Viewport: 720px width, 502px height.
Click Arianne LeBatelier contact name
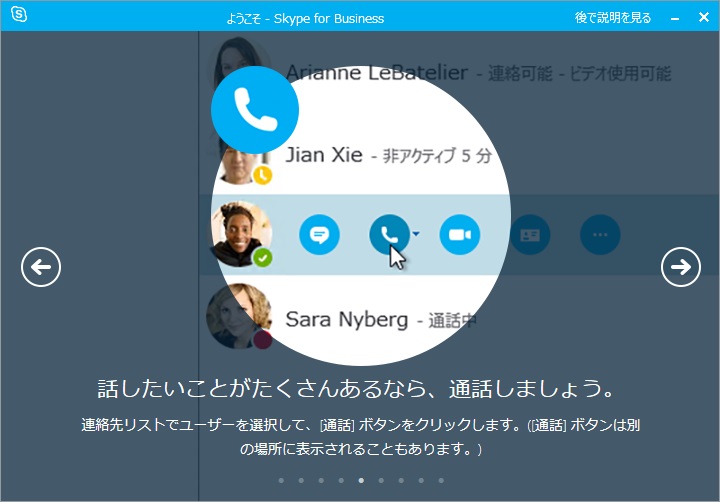pos(377,73)
